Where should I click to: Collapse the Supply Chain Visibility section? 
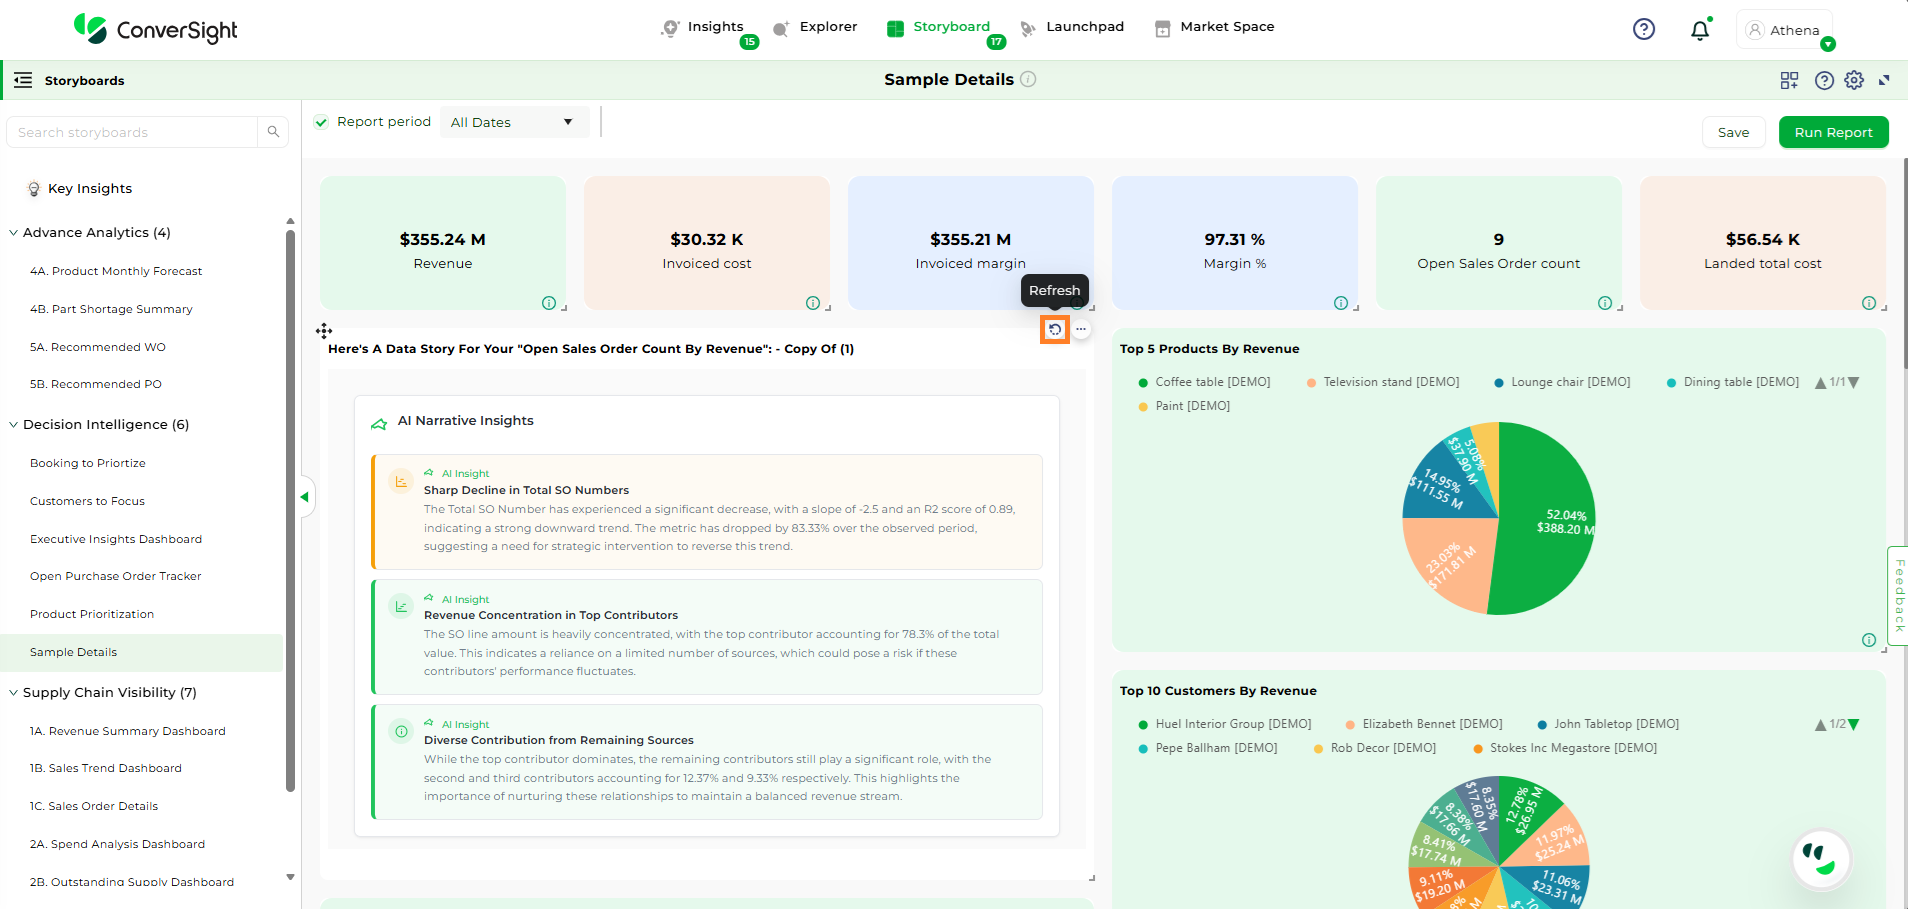coord(14,693)
